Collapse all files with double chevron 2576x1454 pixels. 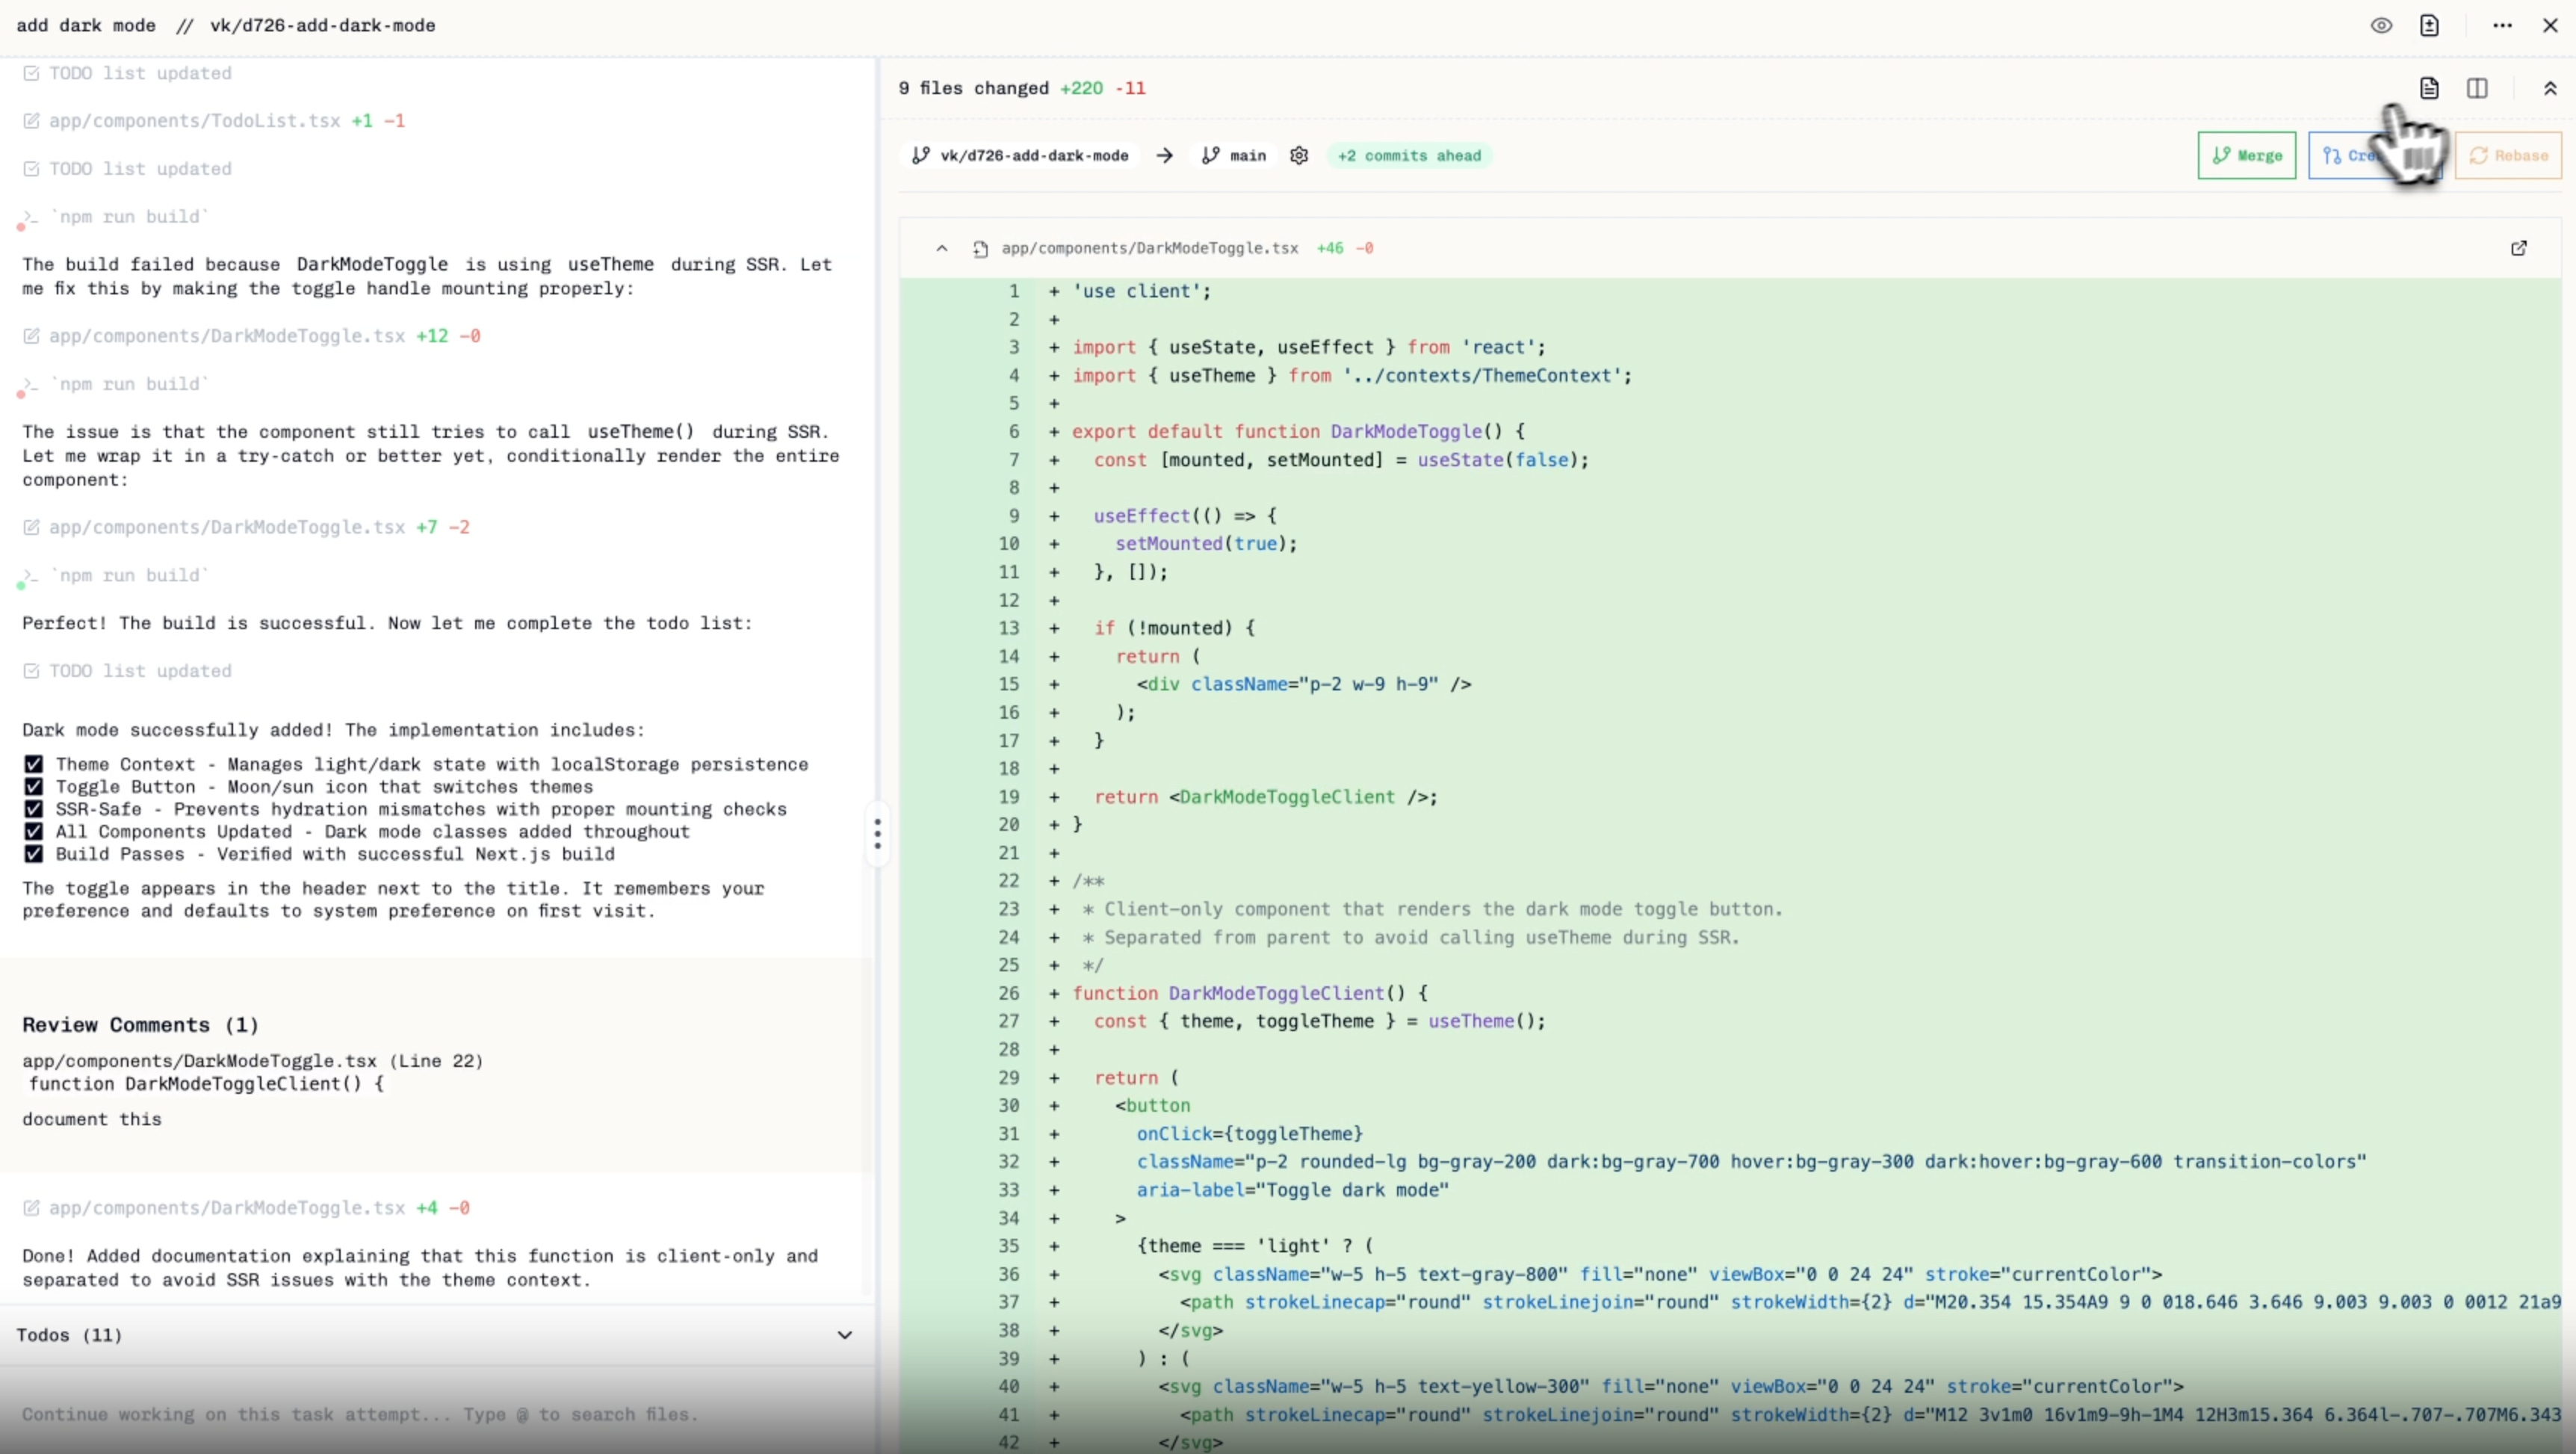tap(2550, 88)
